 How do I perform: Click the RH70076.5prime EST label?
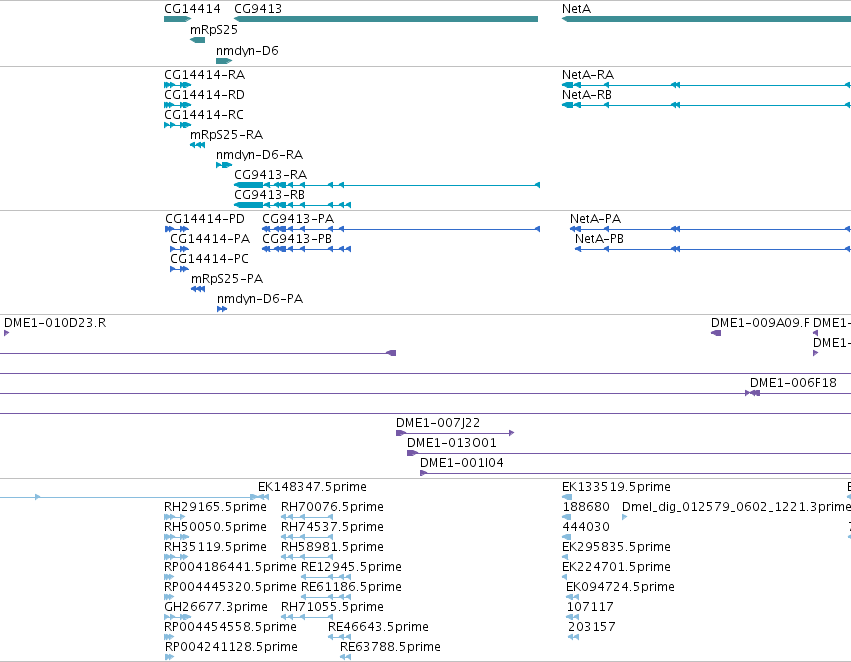[332, 507]
